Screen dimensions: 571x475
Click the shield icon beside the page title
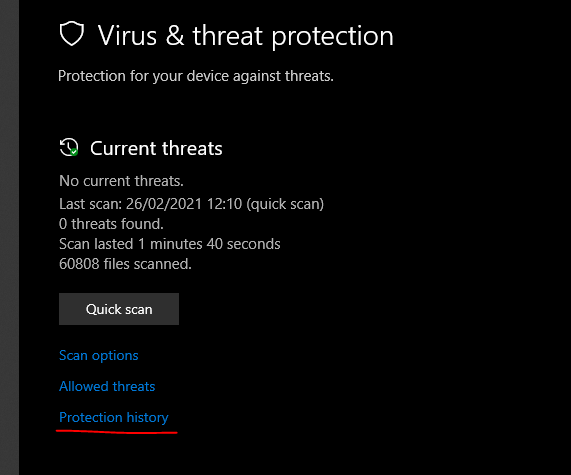pyautogui.click(x=72, y=34)
